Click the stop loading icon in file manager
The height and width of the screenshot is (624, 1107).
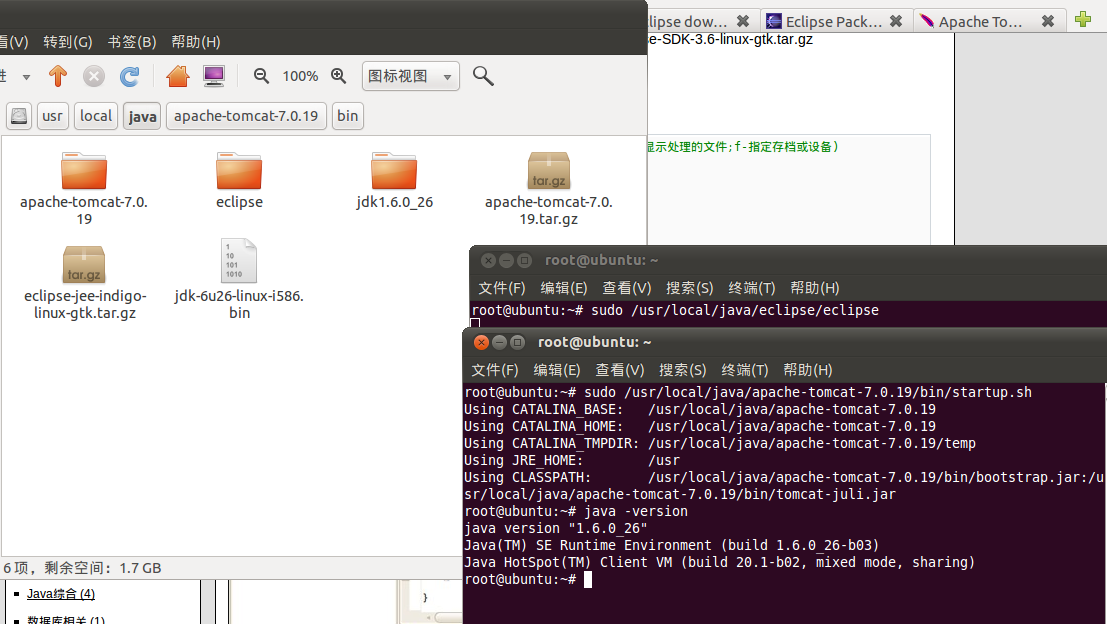93,76
